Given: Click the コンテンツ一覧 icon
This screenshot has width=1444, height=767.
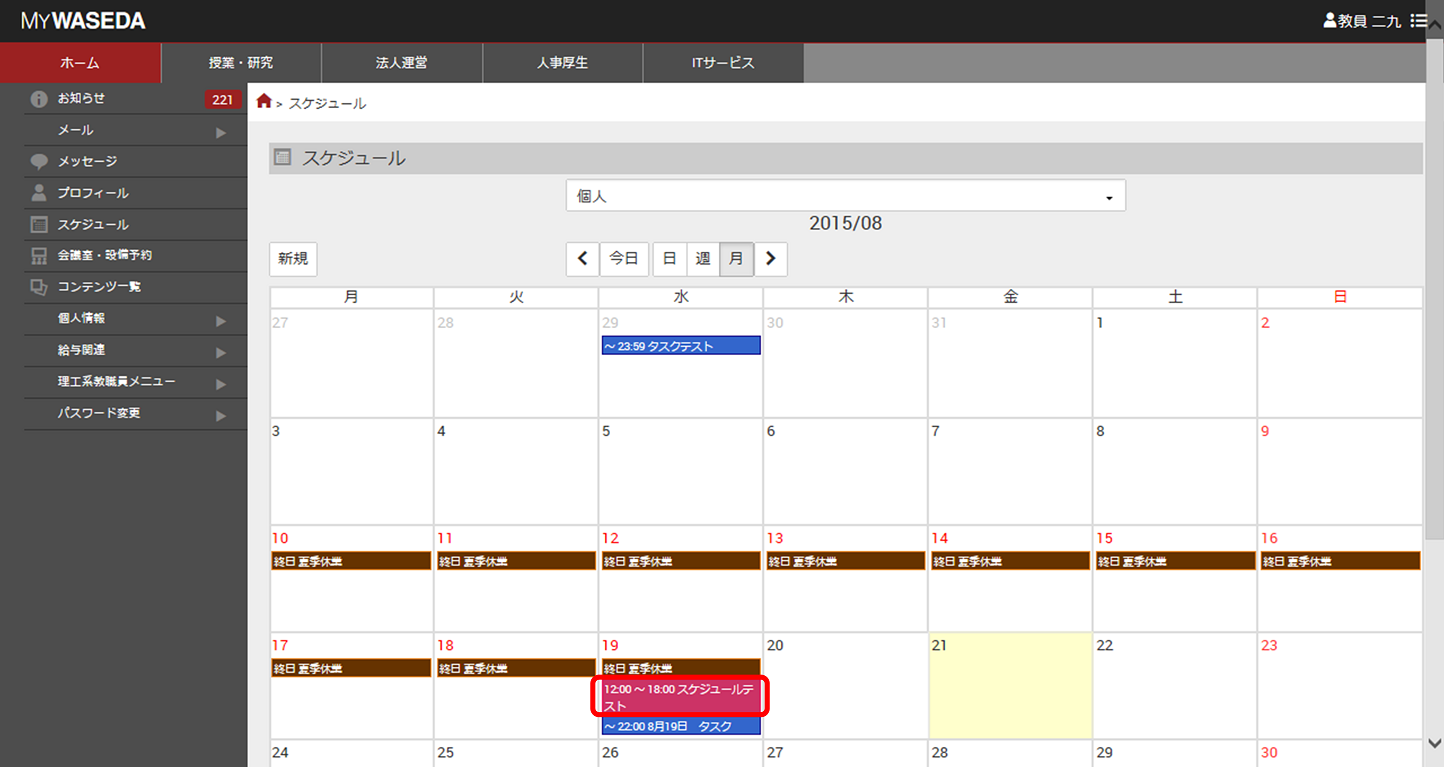Looking at the screenshot, I should (x=39, y=287).
